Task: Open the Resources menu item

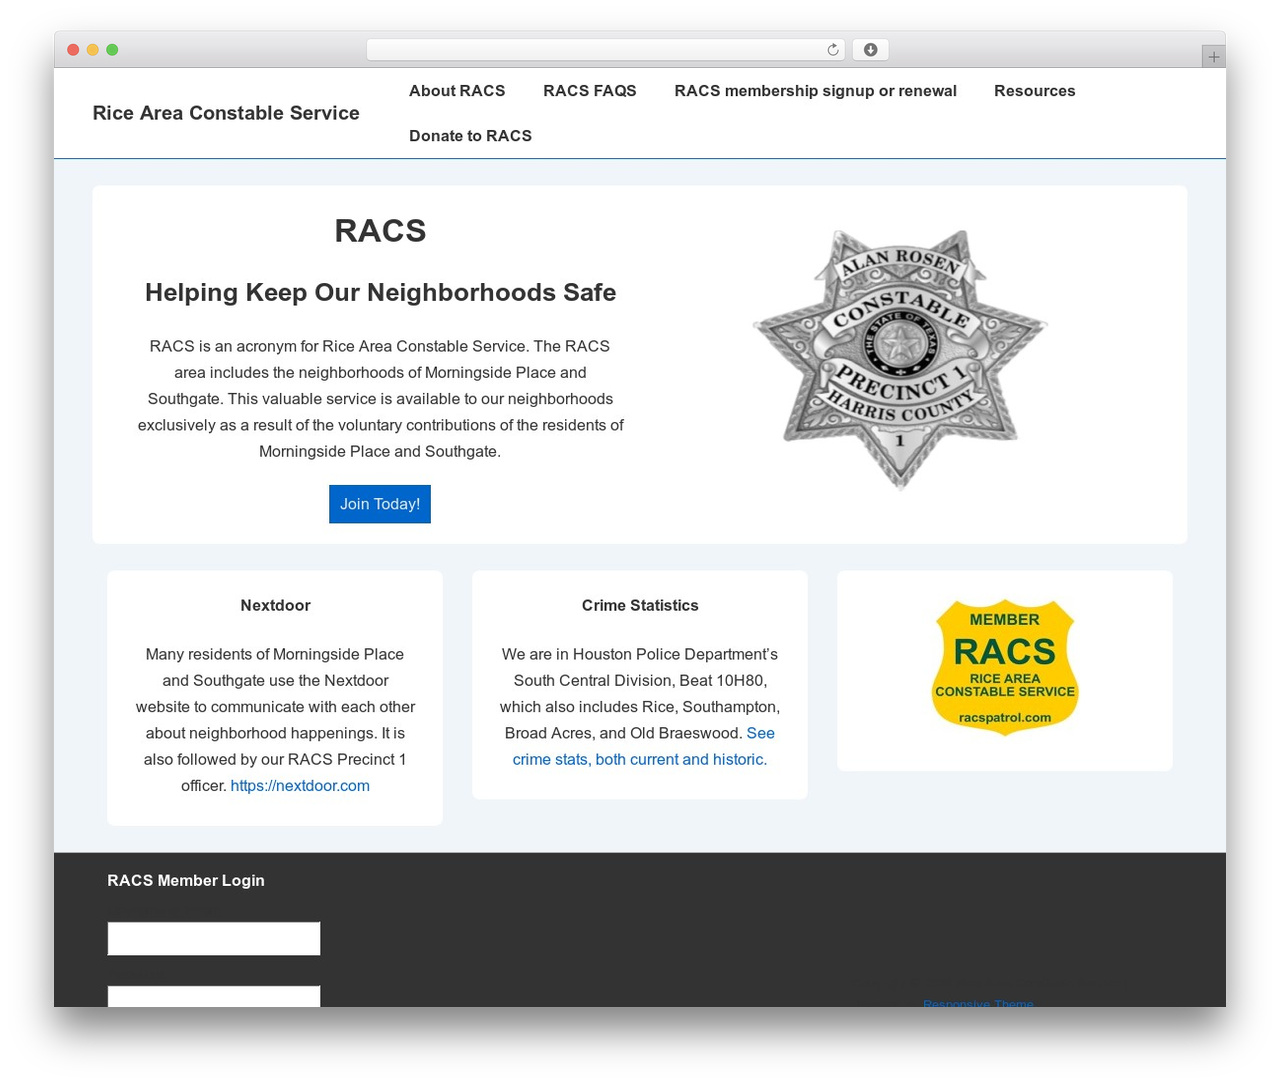Action: click(1034, 91)
